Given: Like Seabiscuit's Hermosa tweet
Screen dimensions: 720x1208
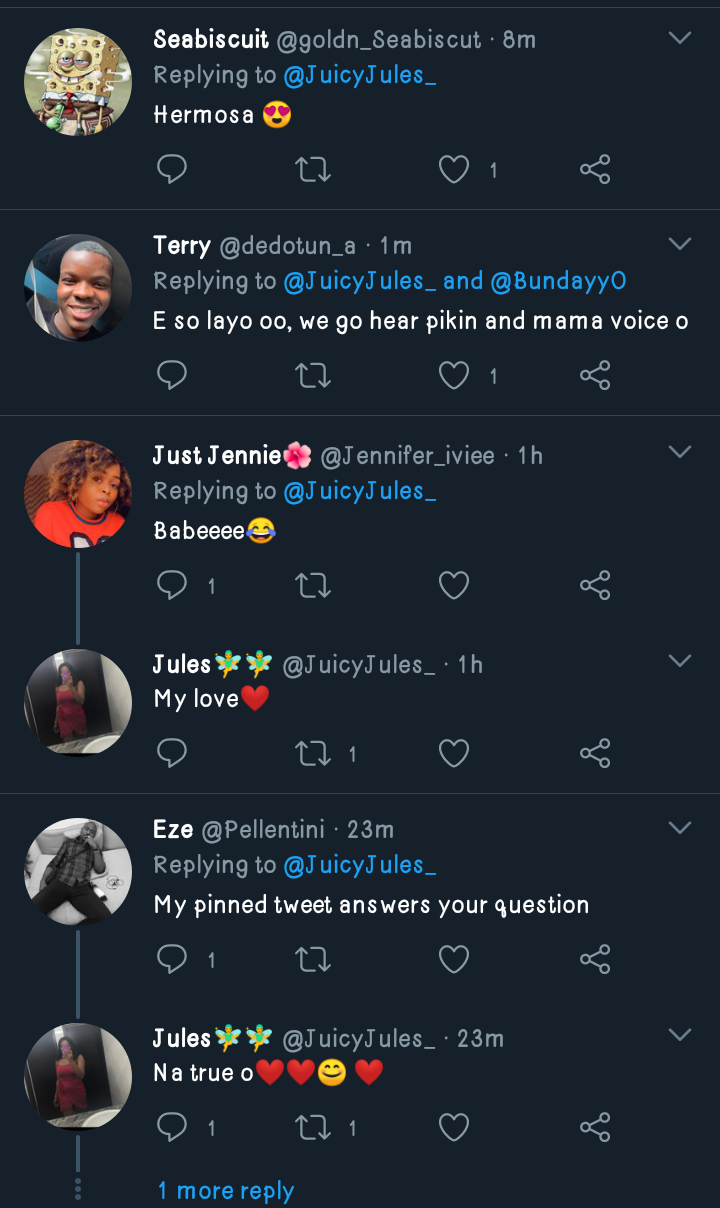Looking at the screenshot, I should click(454, 169).
